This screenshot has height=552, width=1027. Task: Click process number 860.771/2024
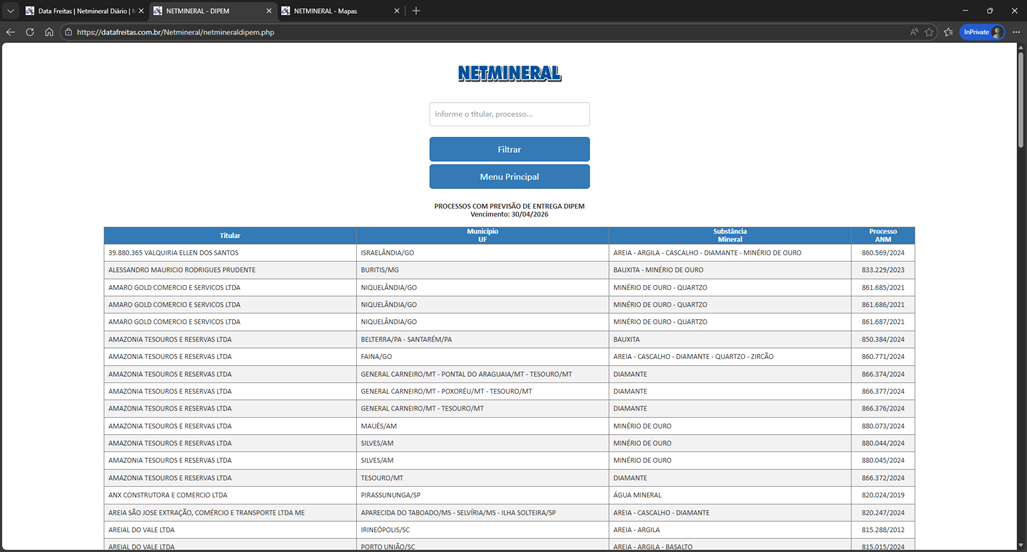pyautogui.click(x=883, y=357)
